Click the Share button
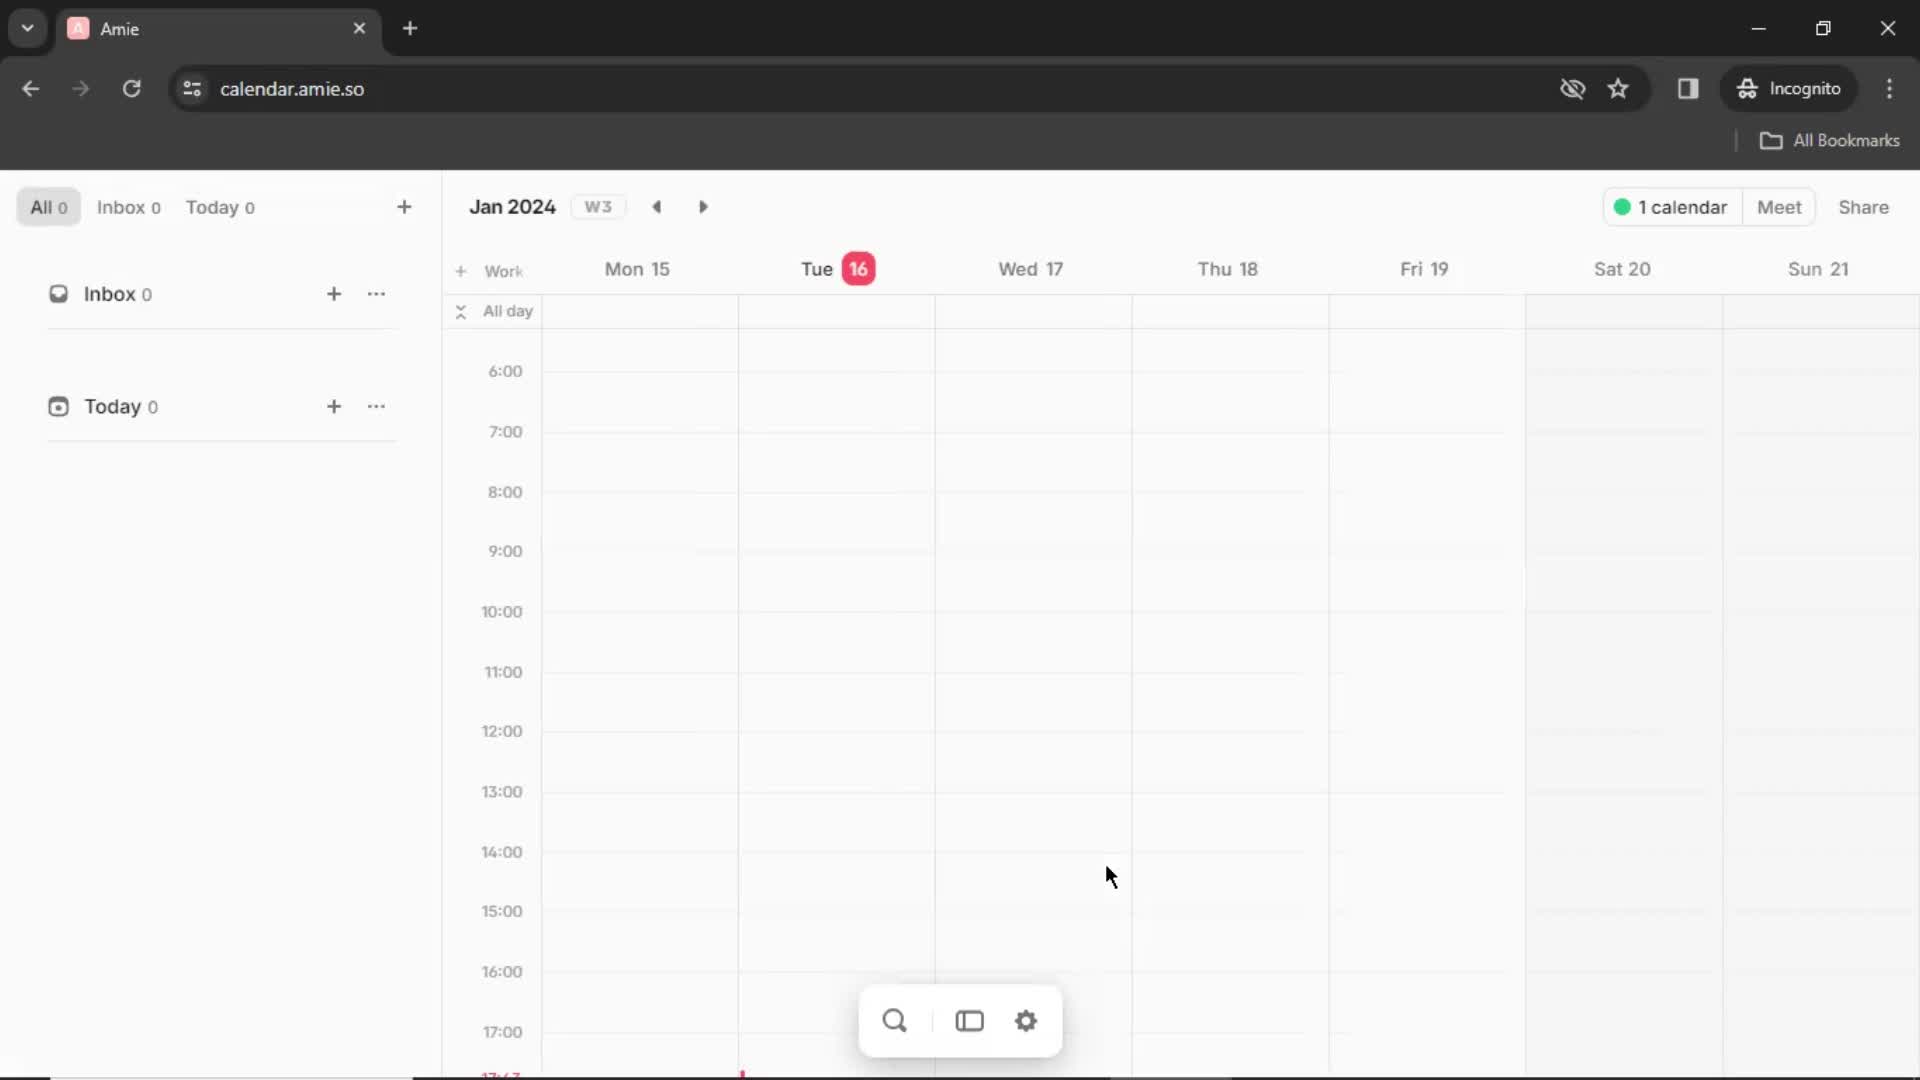 coord(1865,207)
